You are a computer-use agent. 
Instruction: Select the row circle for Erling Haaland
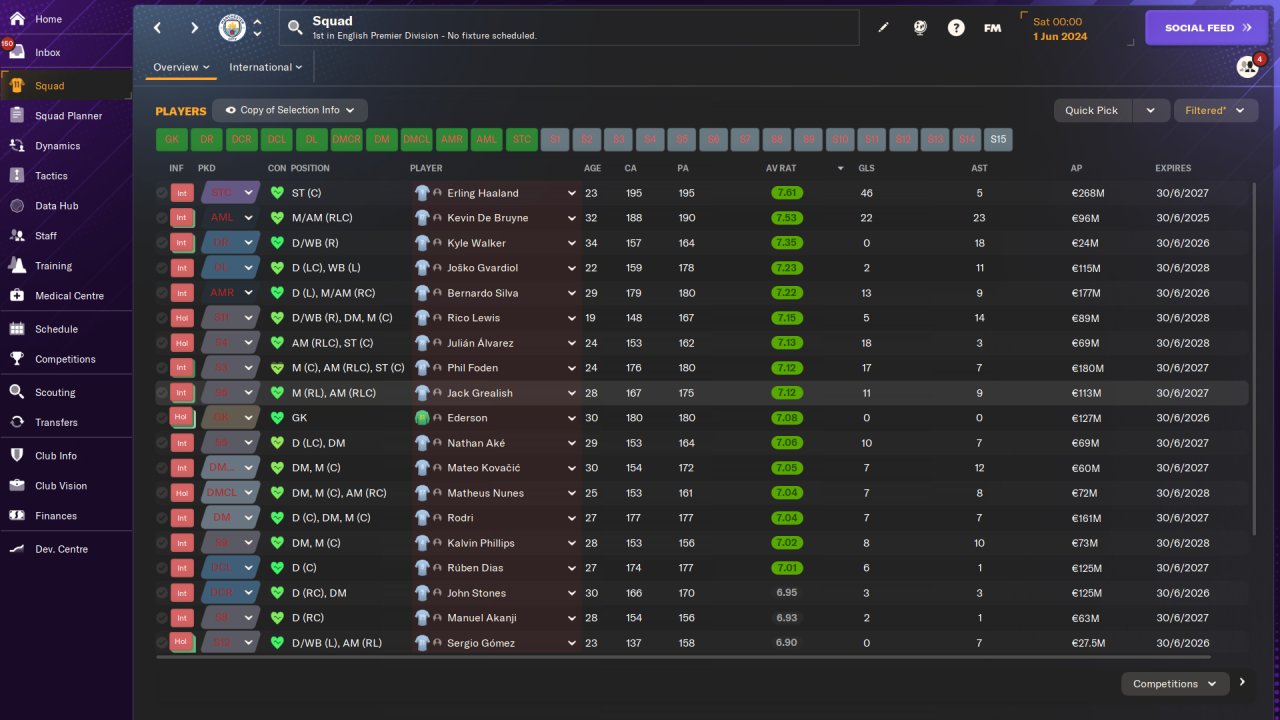point(162,193)
